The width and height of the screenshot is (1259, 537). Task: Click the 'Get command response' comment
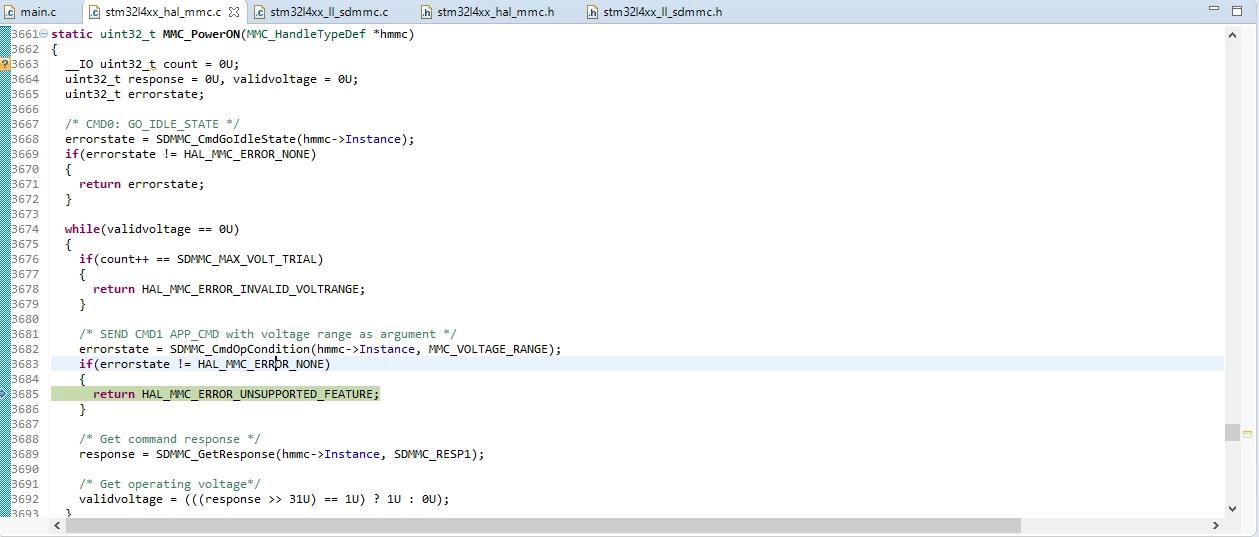[170, 439]
